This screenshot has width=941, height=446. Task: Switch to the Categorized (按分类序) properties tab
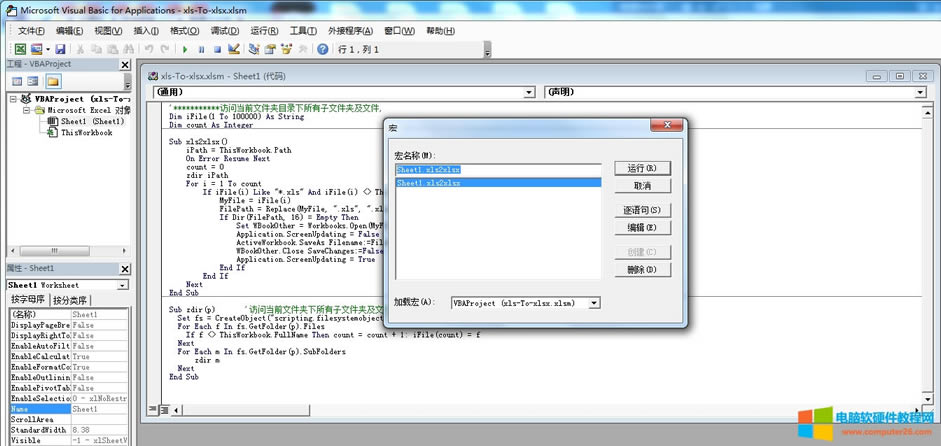71,300
